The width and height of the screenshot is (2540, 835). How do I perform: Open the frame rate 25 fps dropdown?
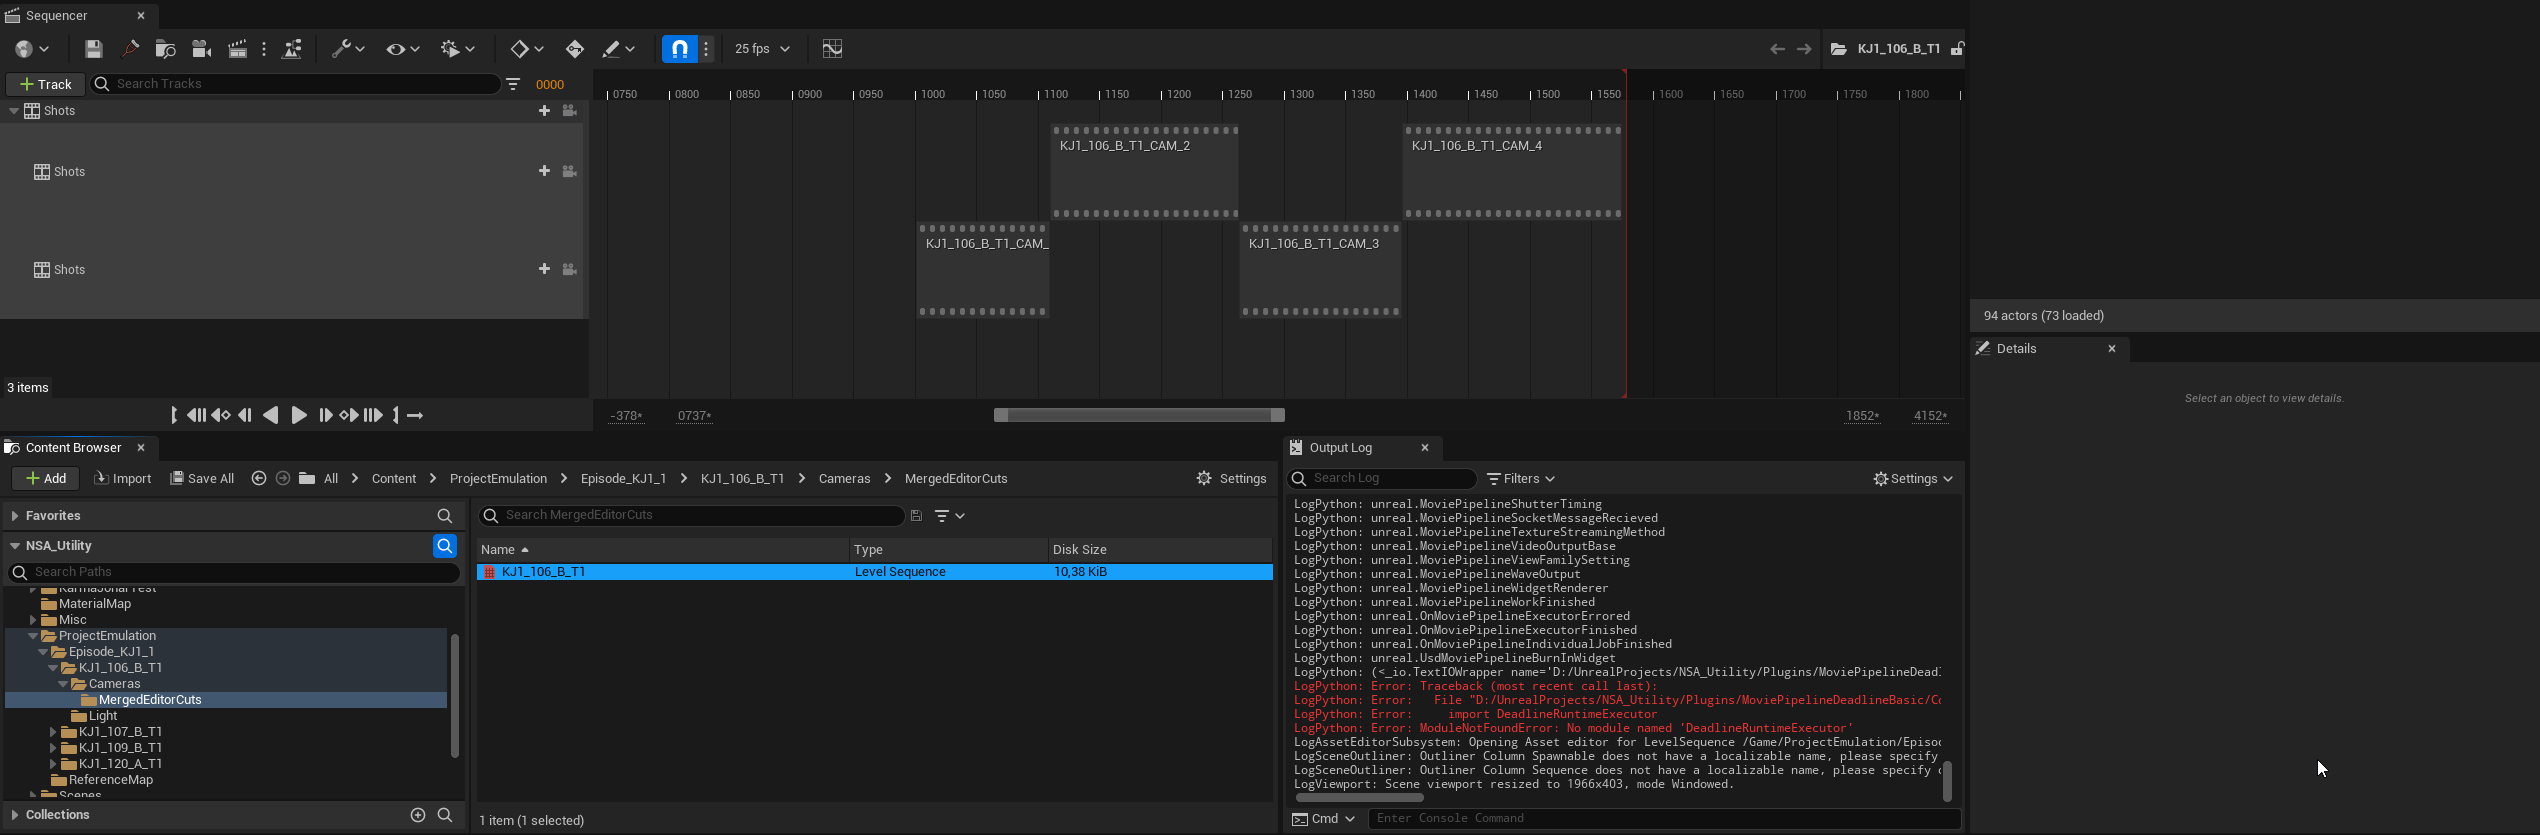(762, 49)
